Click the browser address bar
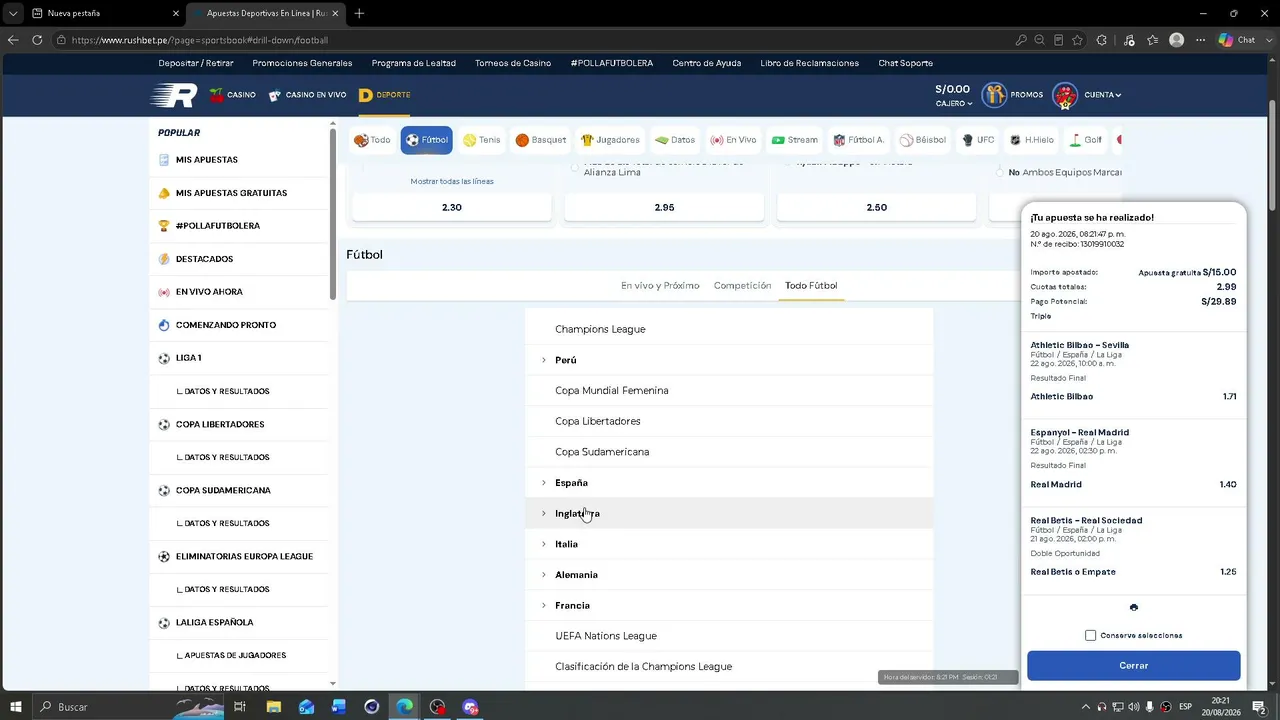 point(530,40)
